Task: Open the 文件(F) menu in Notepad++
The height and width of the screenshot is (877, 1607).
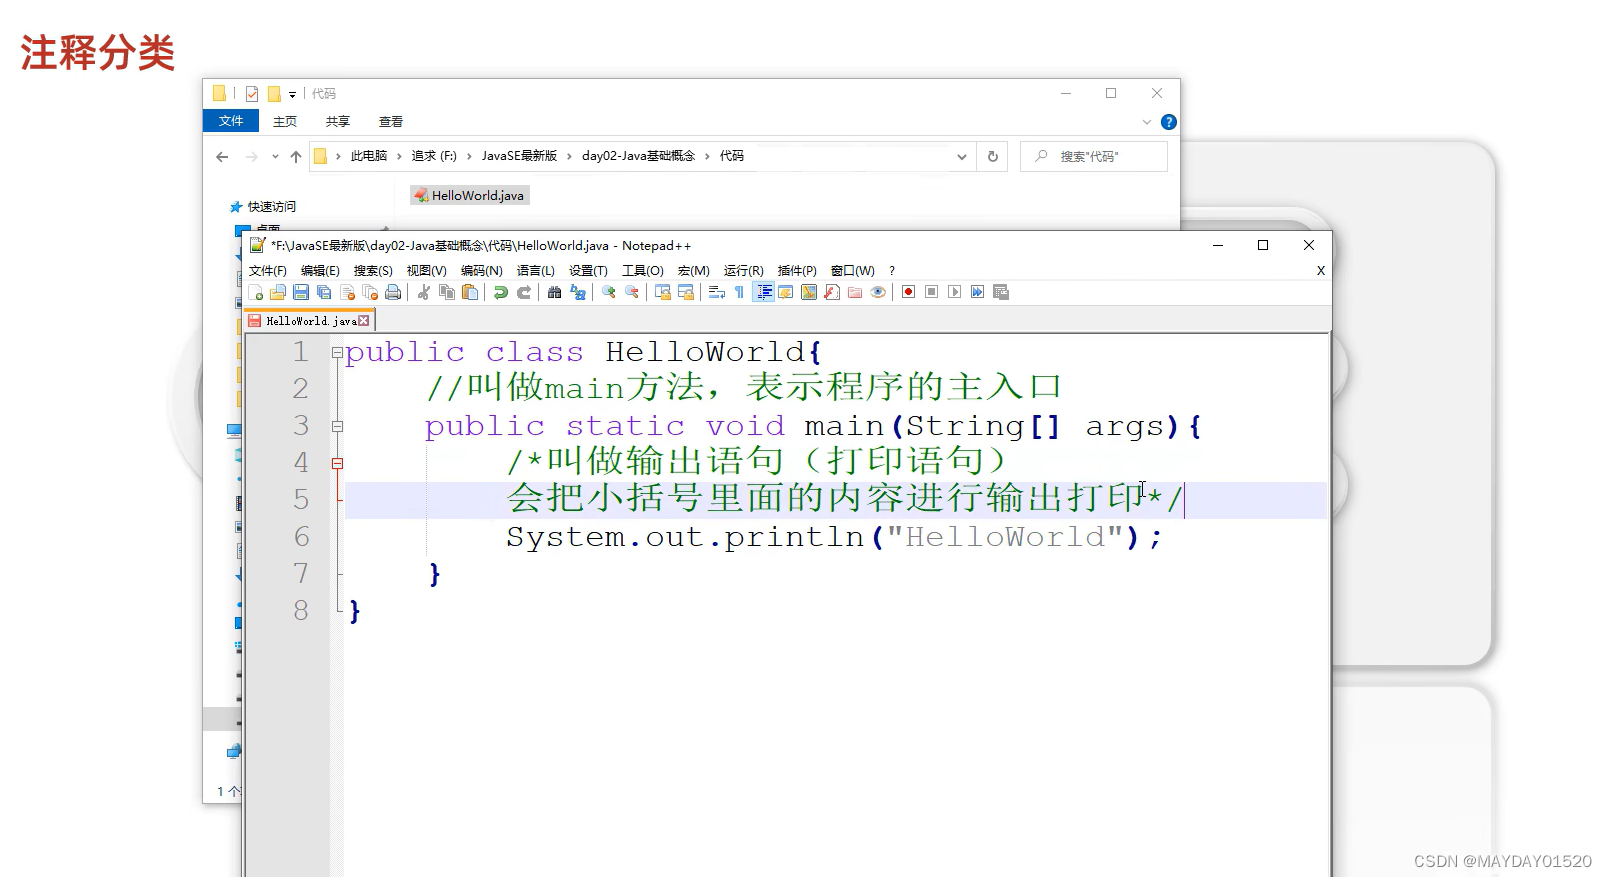Action: pos(268,271)
